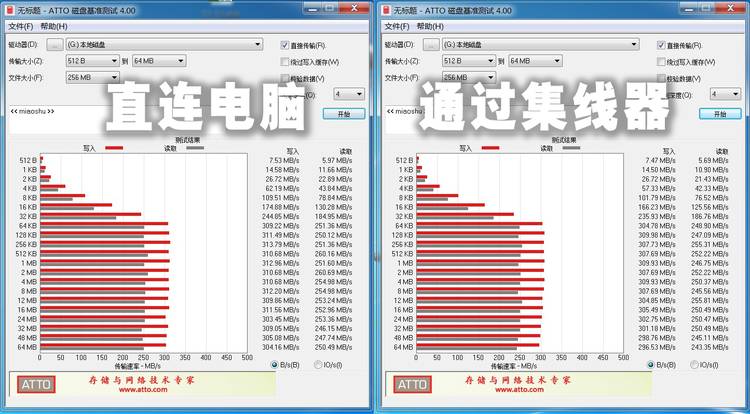
Task: Open 64 MB transfer size dropdown, left window
Action: point(159,61)
